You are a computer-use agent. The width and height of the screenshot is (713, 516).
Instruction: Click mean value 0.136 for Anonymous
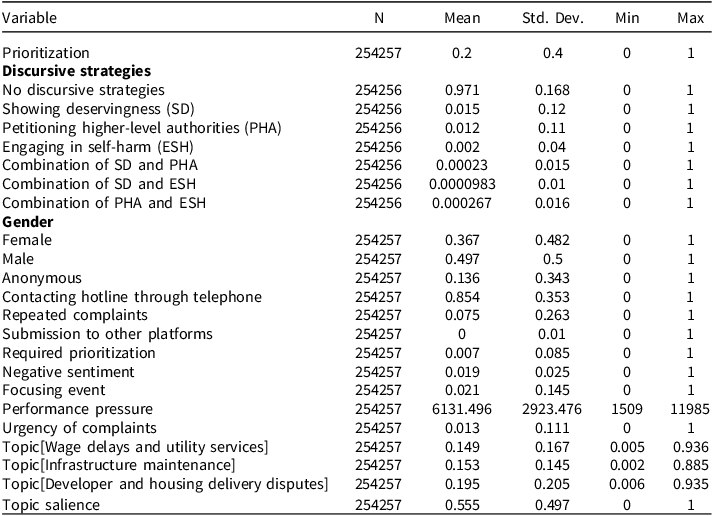[462, 278]
